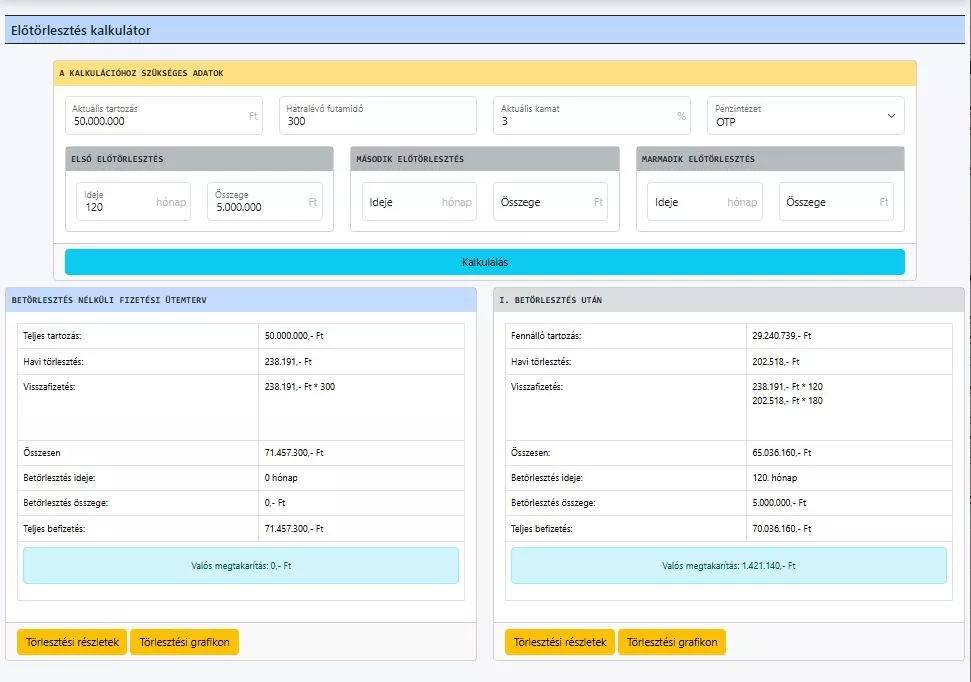Click the Fennálló tartozás value 29.240.739 Ft
Viewport: 971px width, 682px height.
(x=781, y=336)
